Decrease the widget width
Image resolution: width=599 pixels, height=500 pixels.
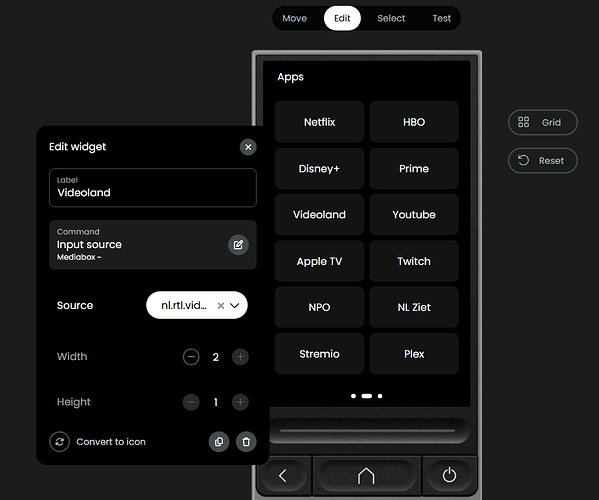(x=191, y=357)
